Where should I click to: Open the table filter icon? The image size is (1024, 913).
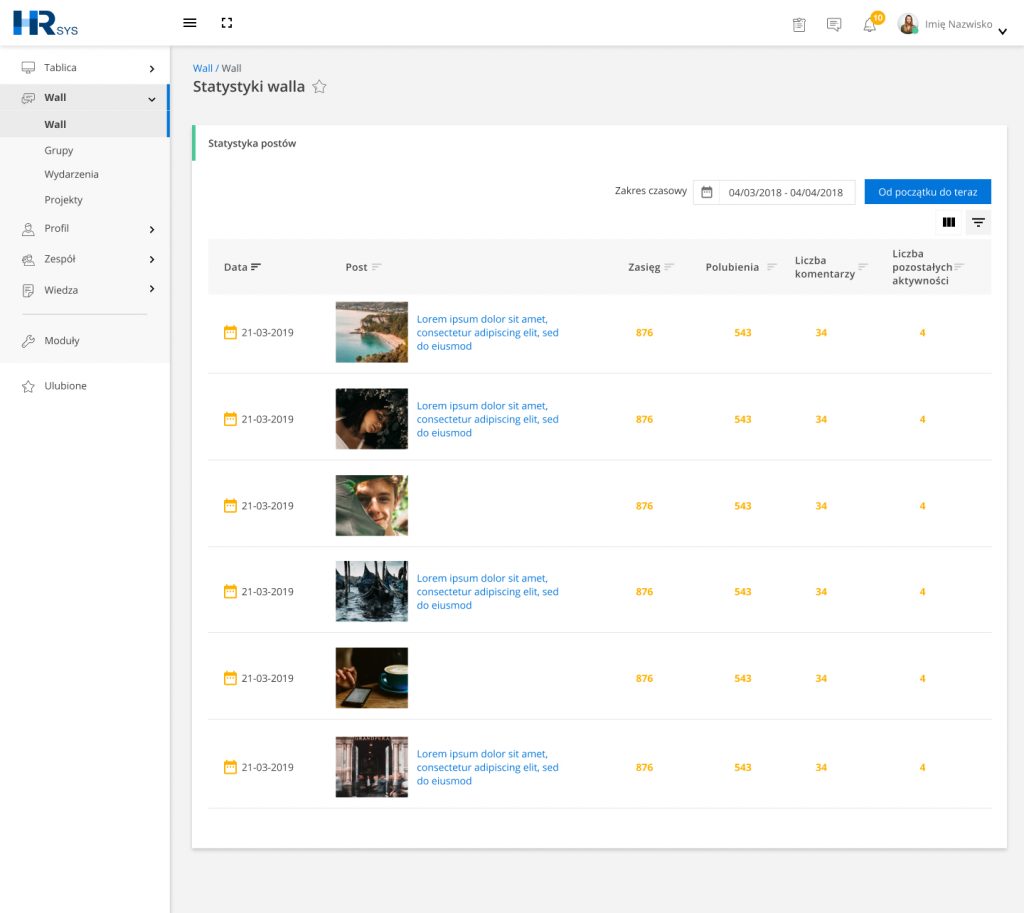click(978, 222)
